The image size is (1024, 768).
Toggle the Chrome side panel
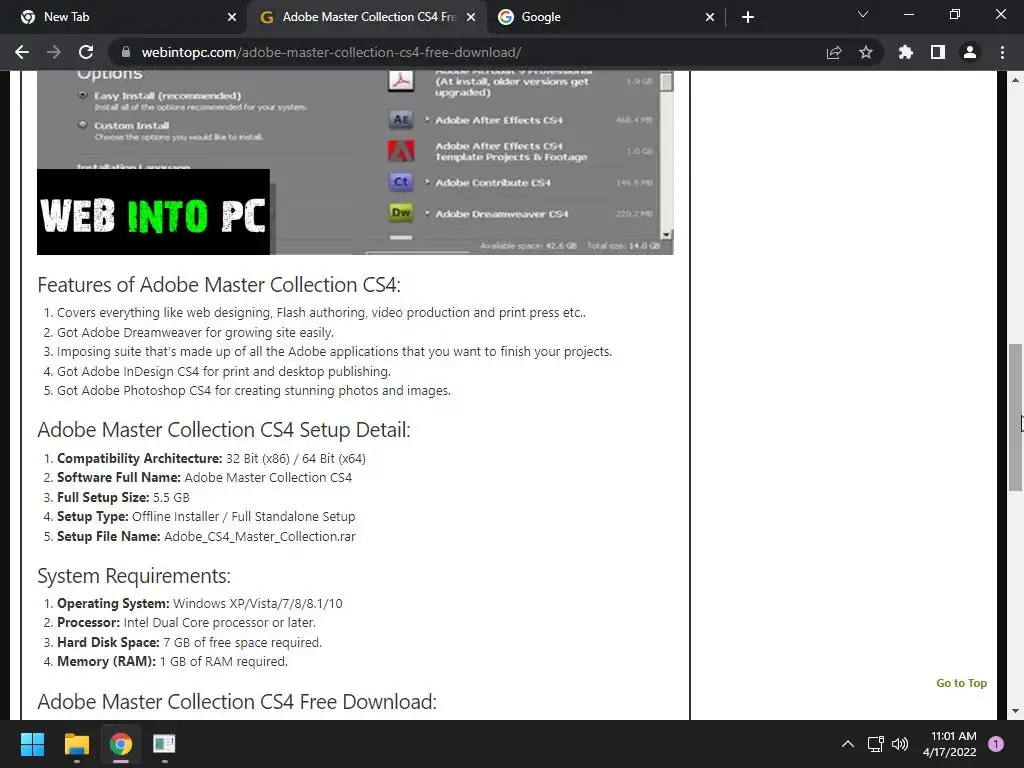click(x=938, y=52)
